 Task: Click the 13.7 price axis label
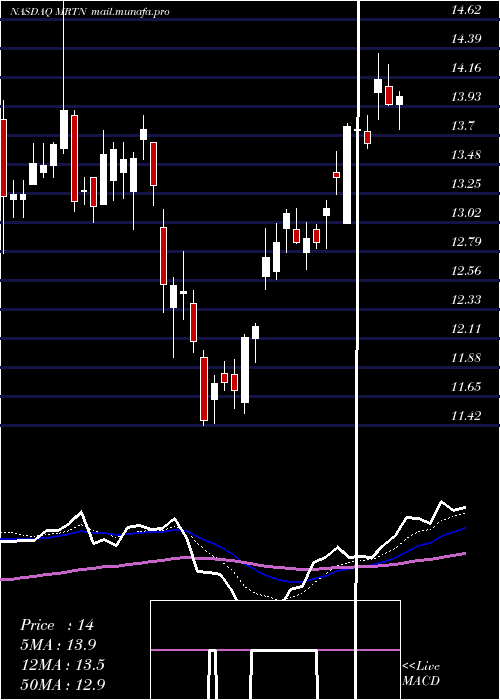tap(462, 125)
